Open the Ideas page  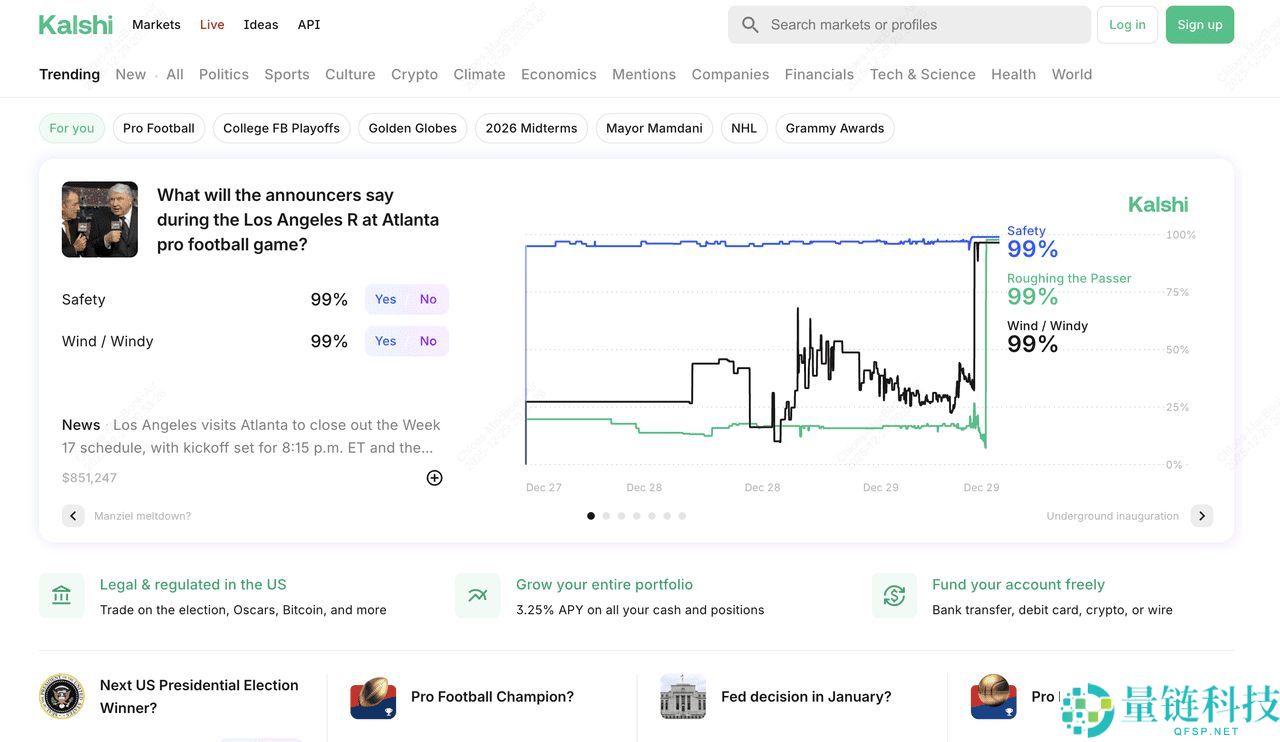coord(261,25)
